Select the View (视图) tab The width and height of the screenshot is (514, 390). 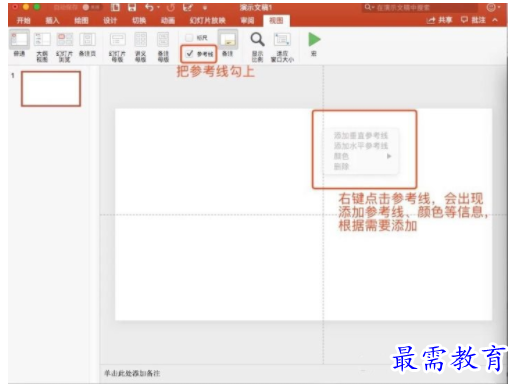[276, 21]
